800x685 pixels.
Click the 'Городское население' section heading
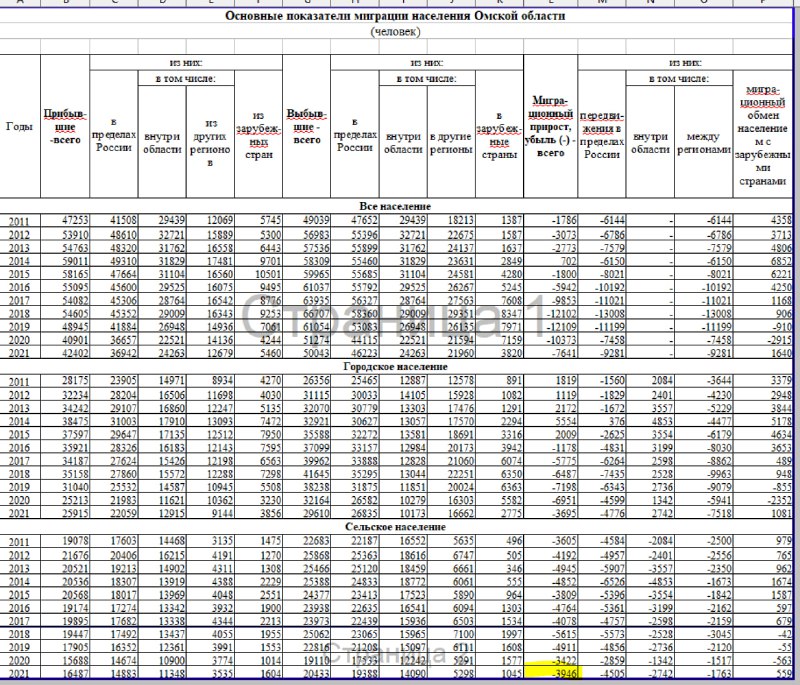395,366
